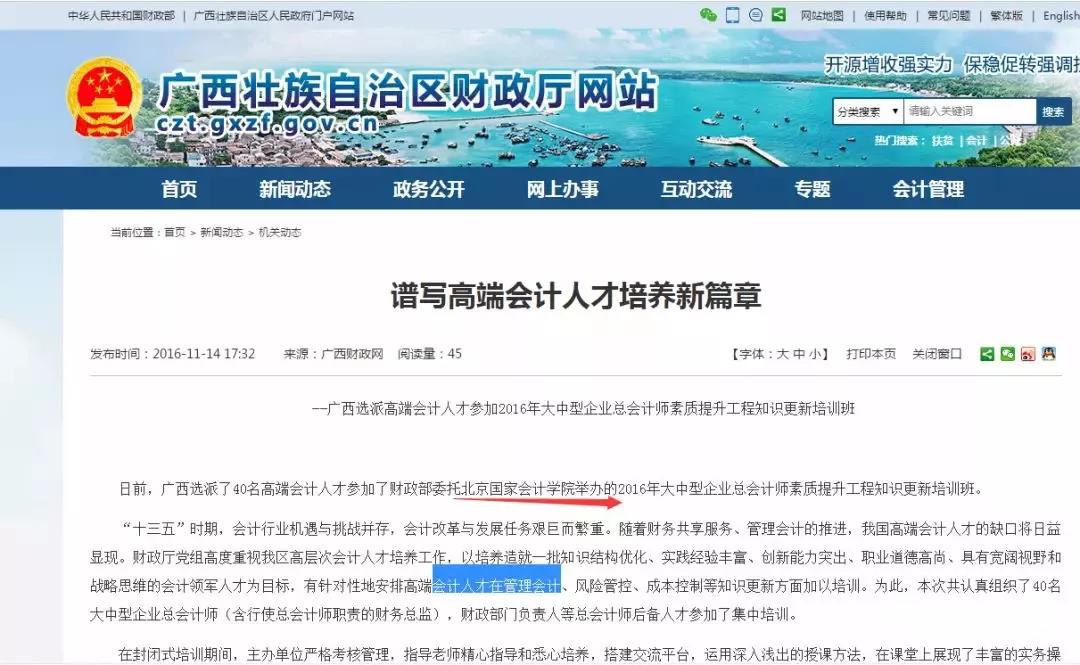The height and width of the screenshot is (665, 1080).
Task: Share article via green share icon below title
Action: (x=987, y=354)
